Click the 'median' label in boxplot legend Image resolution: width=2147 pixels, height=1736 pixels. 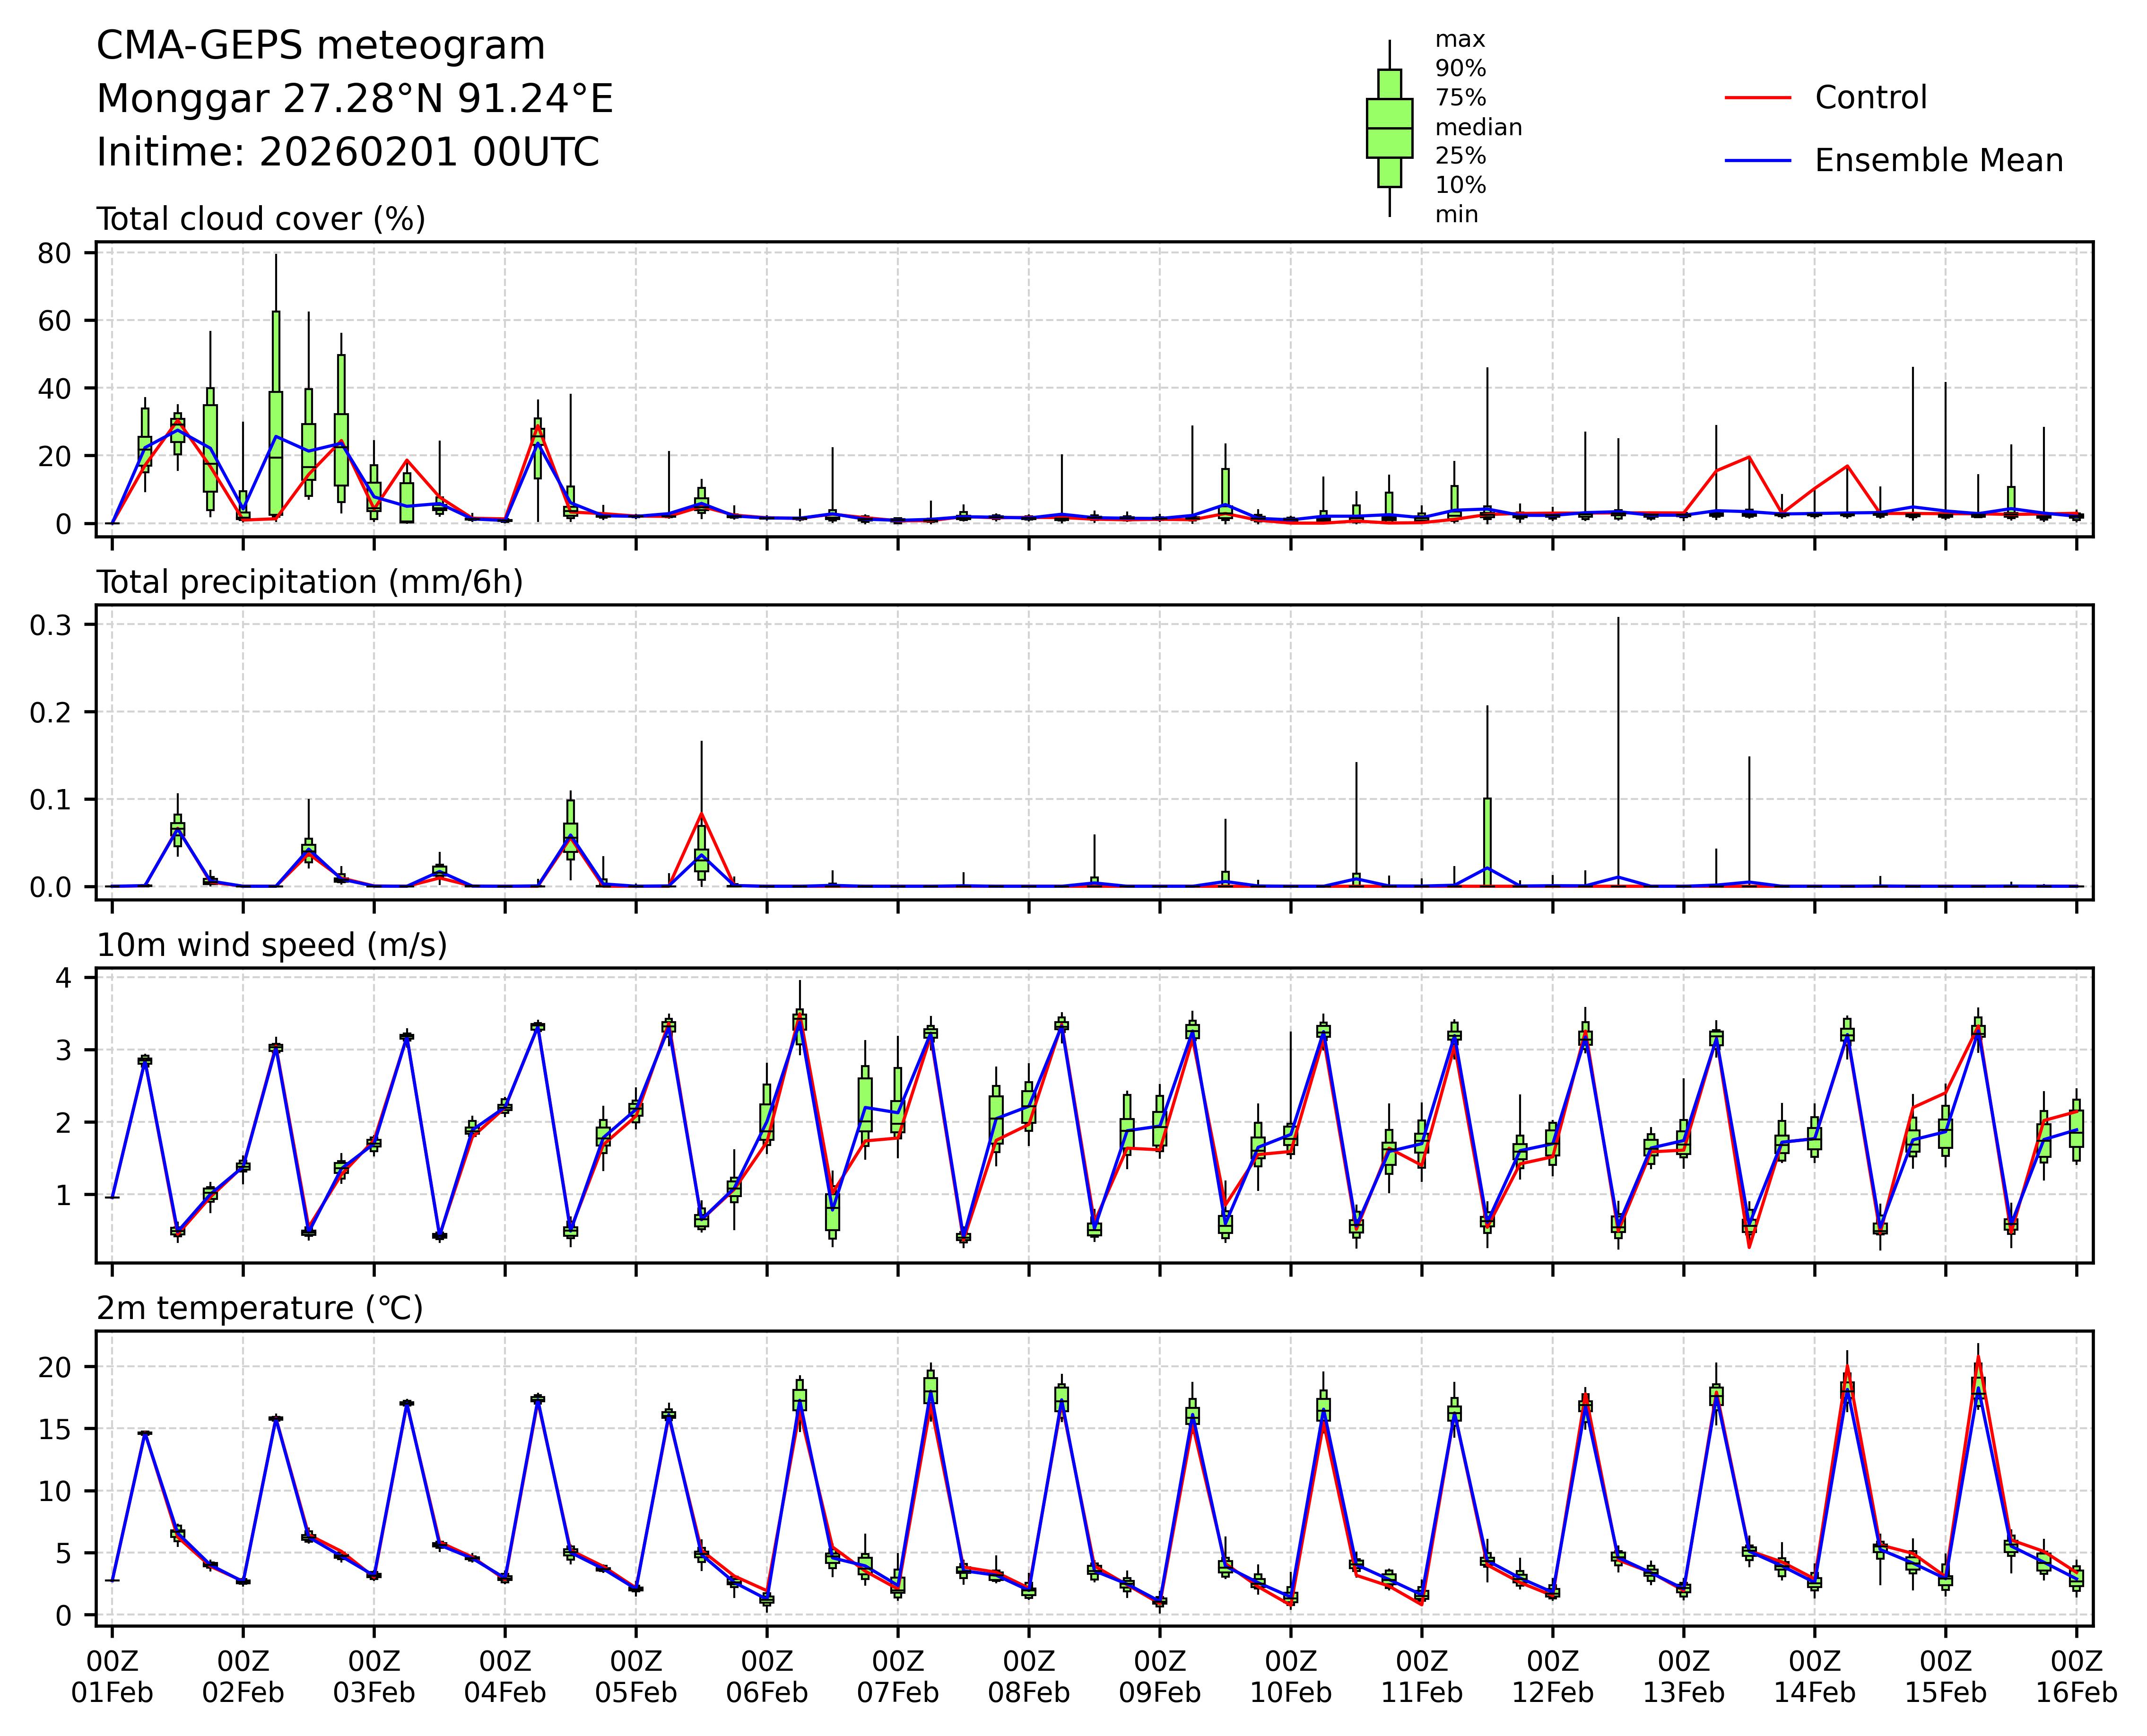1478,127
